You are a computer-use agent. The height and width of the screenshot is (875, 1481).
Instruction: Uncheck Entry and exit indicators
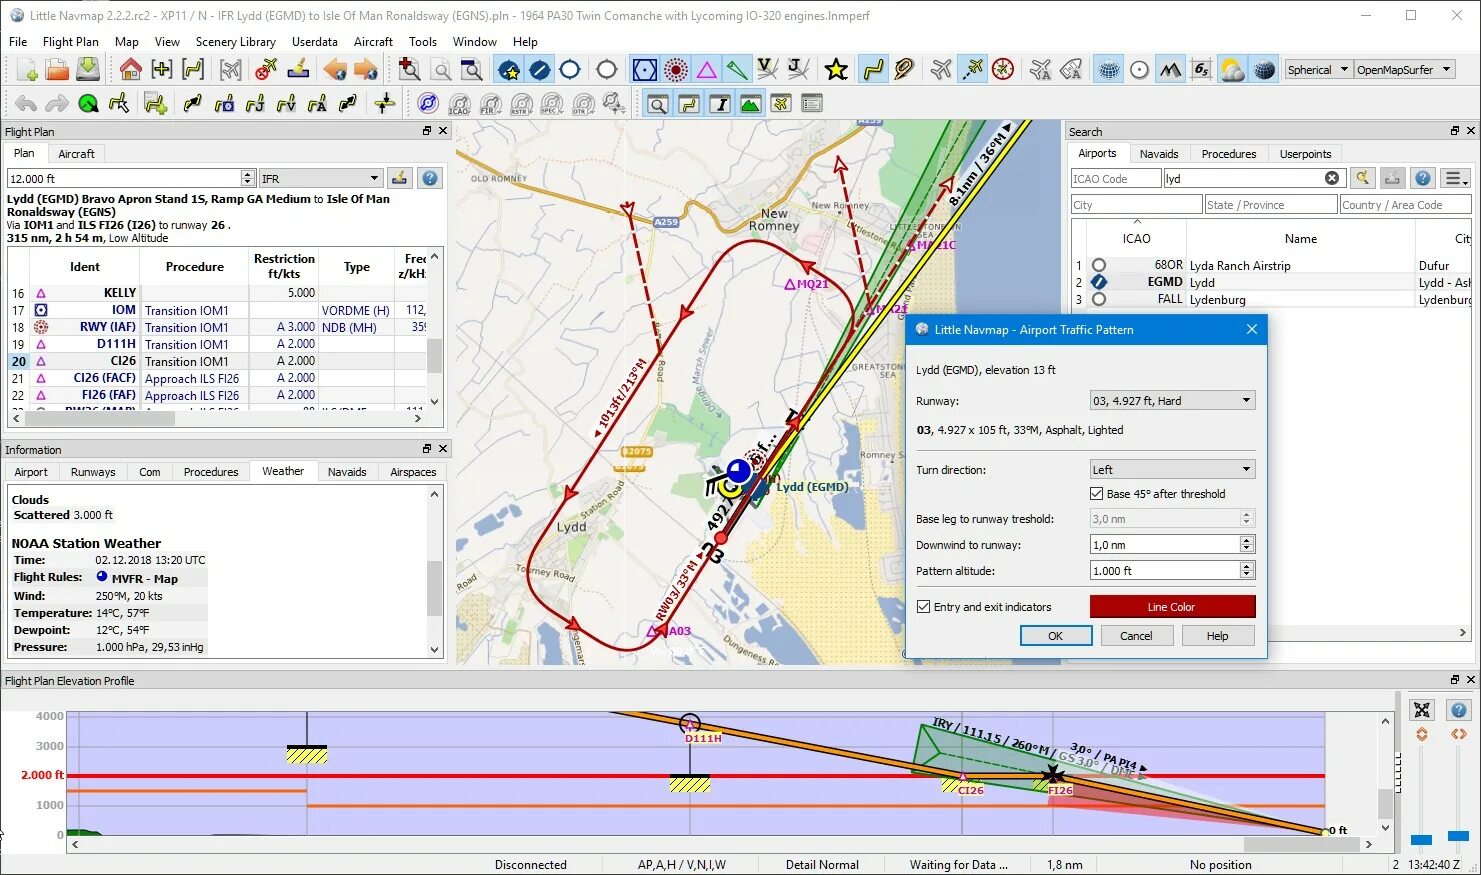click(924, 607)
